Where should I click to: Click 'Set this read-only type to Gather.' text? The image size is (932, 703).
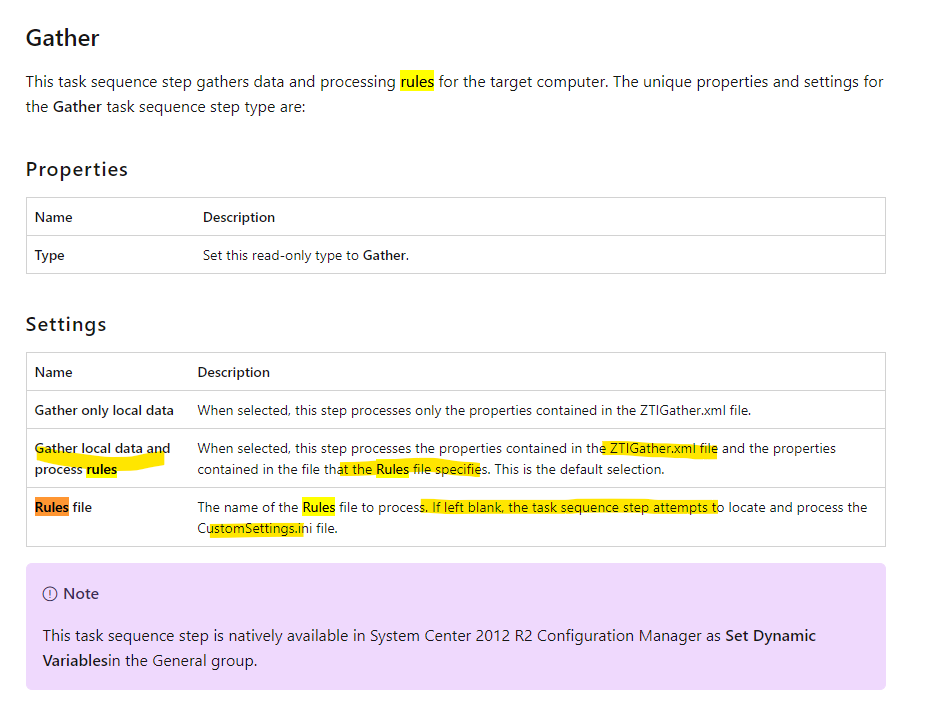click(x=306, y=256)
